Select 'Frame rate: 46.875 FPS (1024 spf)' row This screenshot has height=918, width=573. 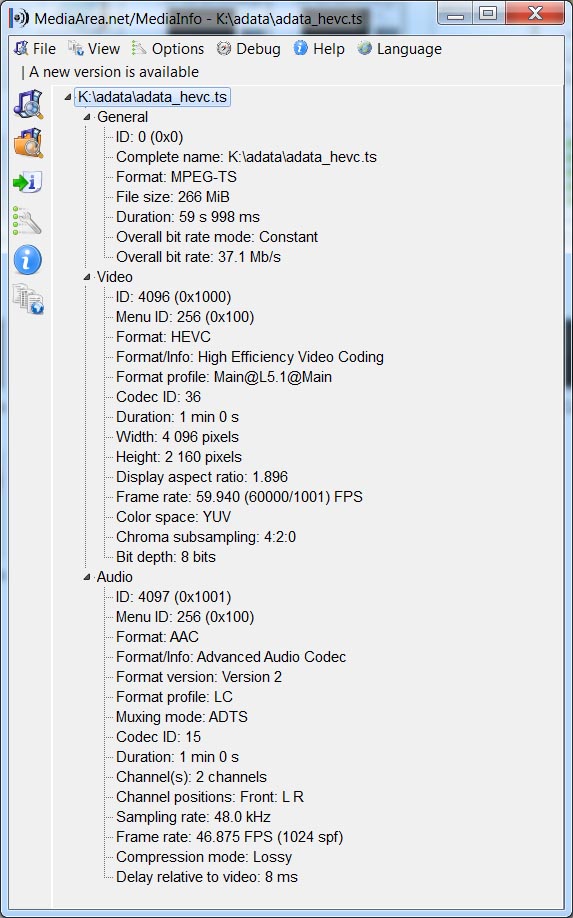pos(229,837)
